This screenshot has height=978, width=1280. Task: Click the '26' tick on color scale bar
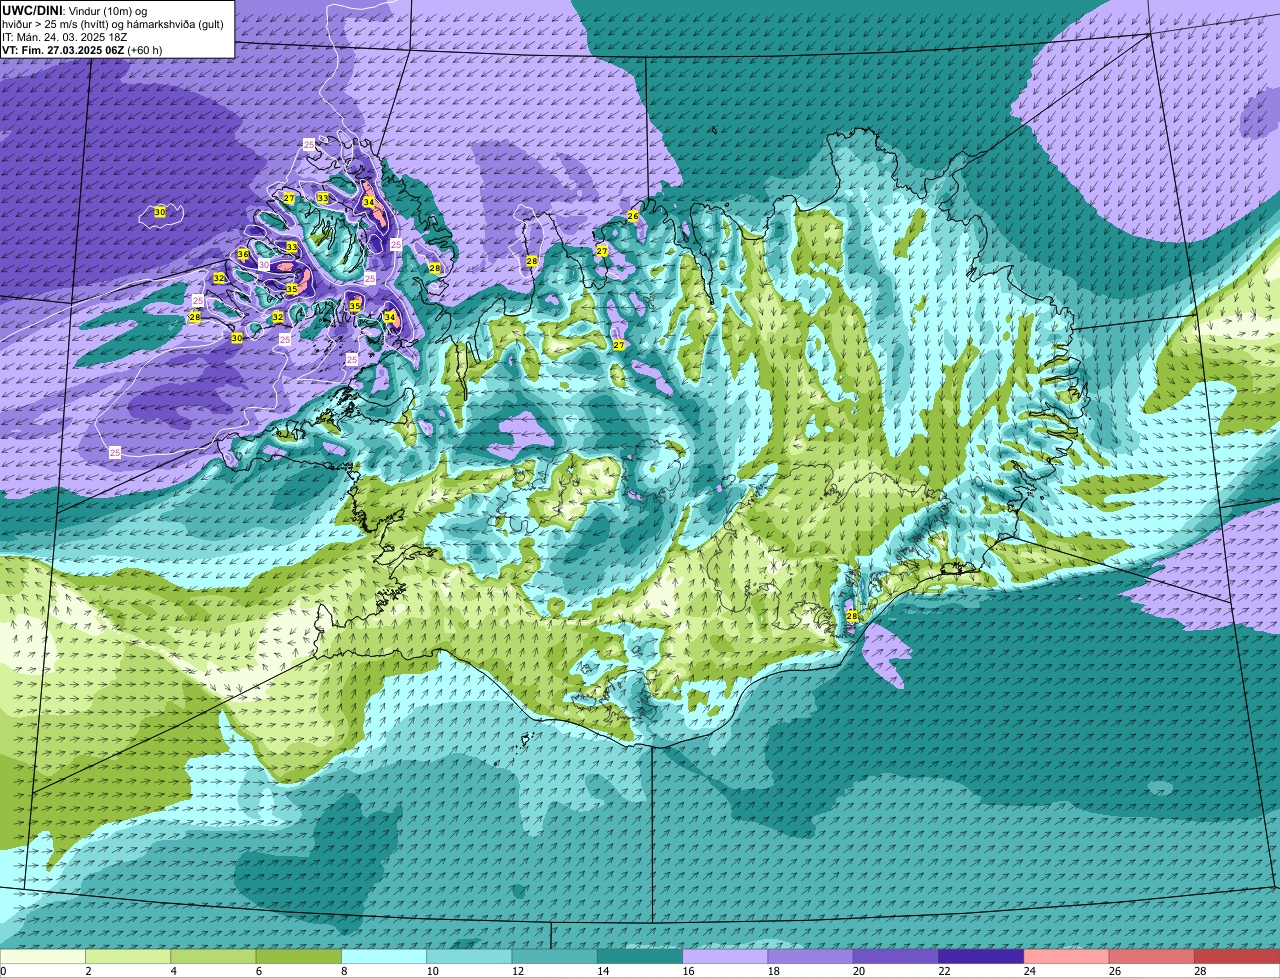[1114, 971]
